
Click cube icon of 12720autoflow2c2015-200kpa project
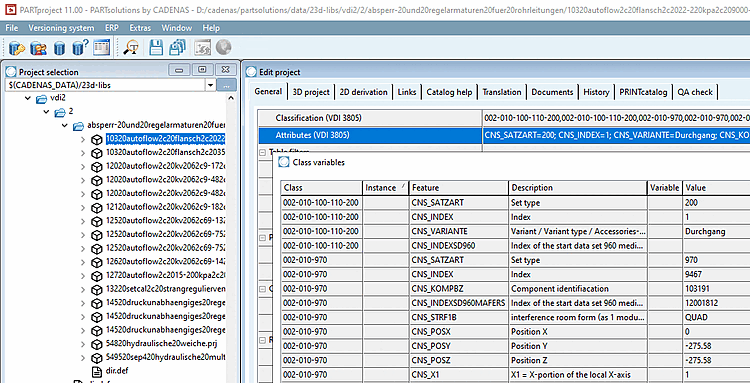click(x=97, y=276)
